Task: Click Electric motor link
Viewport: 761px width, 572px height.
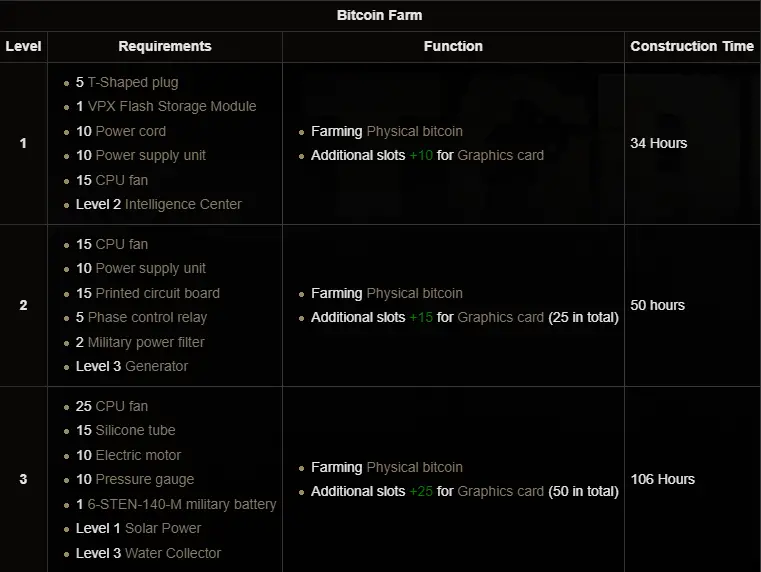Action: (138, 455)
